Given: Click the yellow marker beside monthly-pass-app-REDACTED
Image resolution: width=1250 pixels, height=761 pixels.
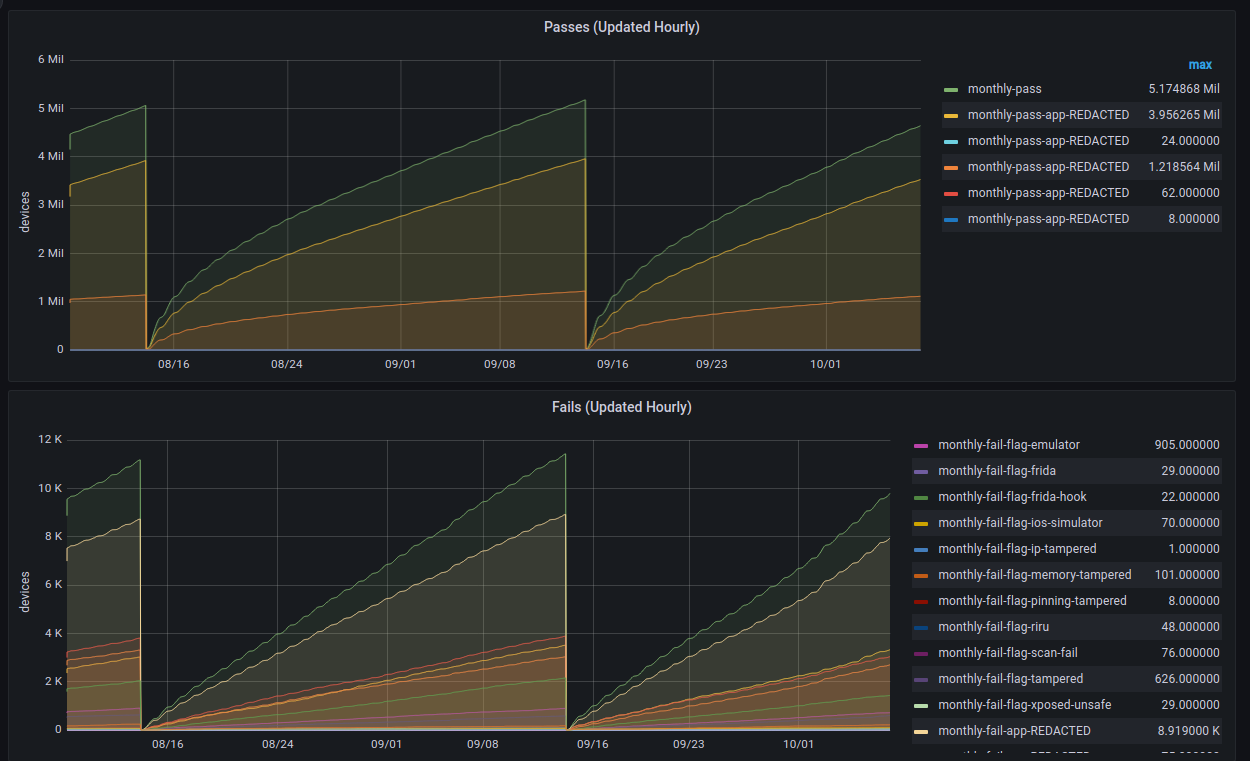Looking at the screenshot, I should (x=950, y=114).
